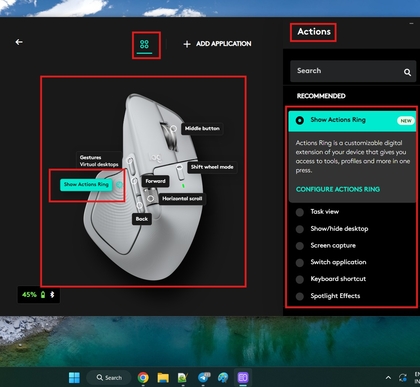420x387 pixels.
Task: Click the magnifier icon in Actions search
Action: click(407, 72)
